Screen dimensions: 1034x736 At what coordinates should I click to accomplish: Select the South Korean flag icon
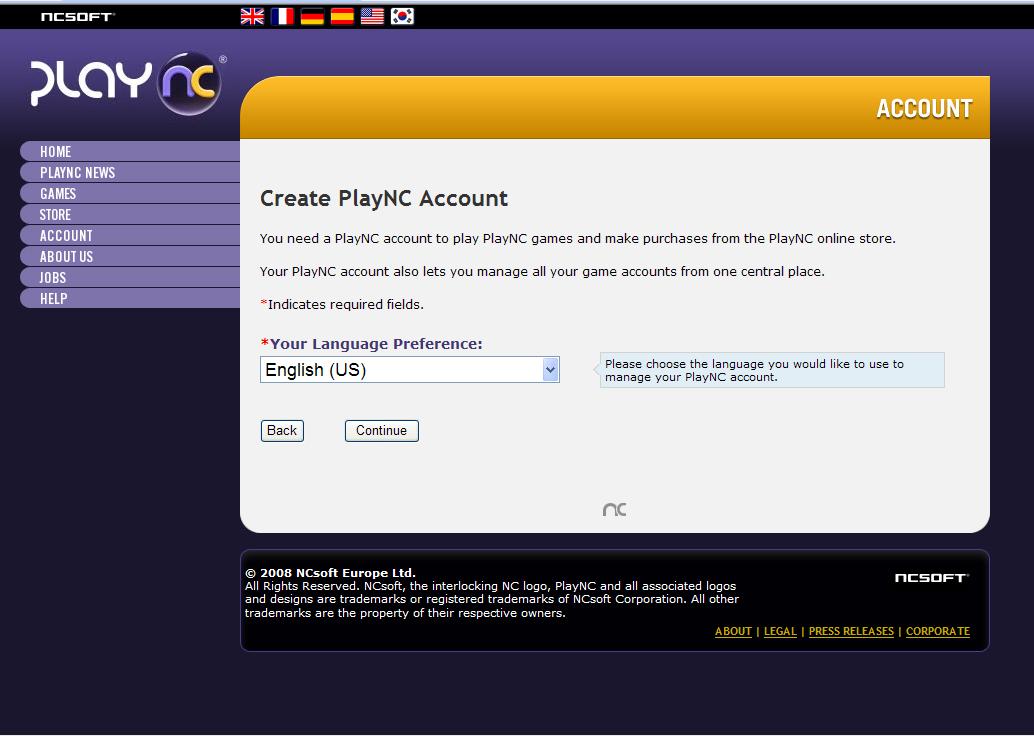coord(402,16)
